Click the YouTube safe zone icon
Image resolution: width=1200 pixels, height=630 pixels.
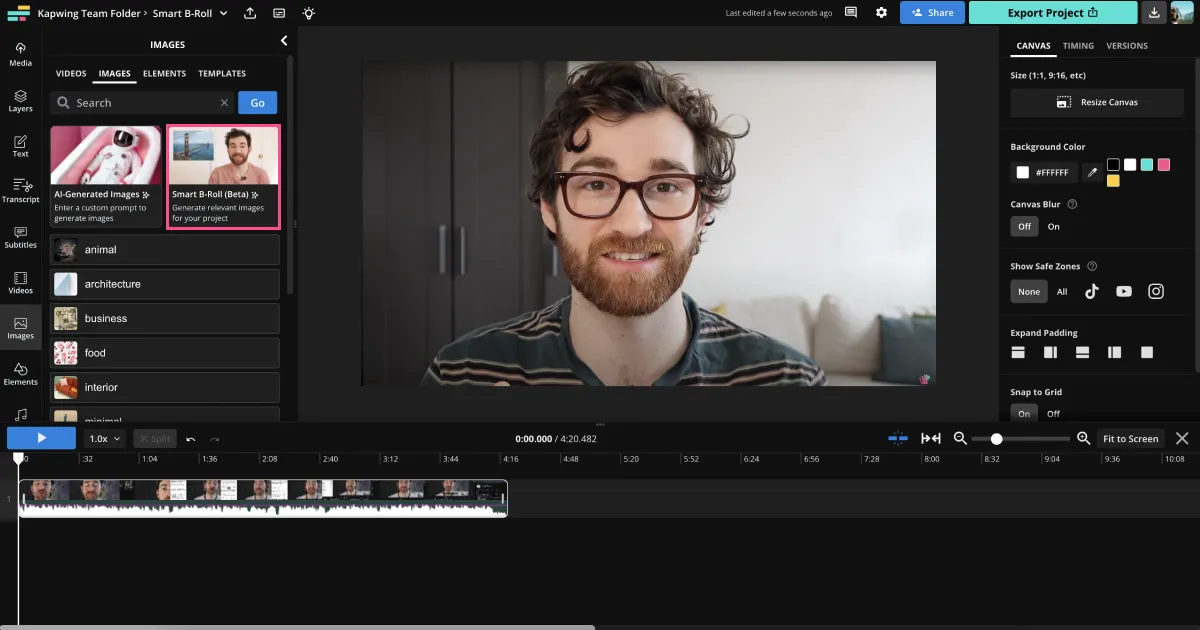[1124, 291]
